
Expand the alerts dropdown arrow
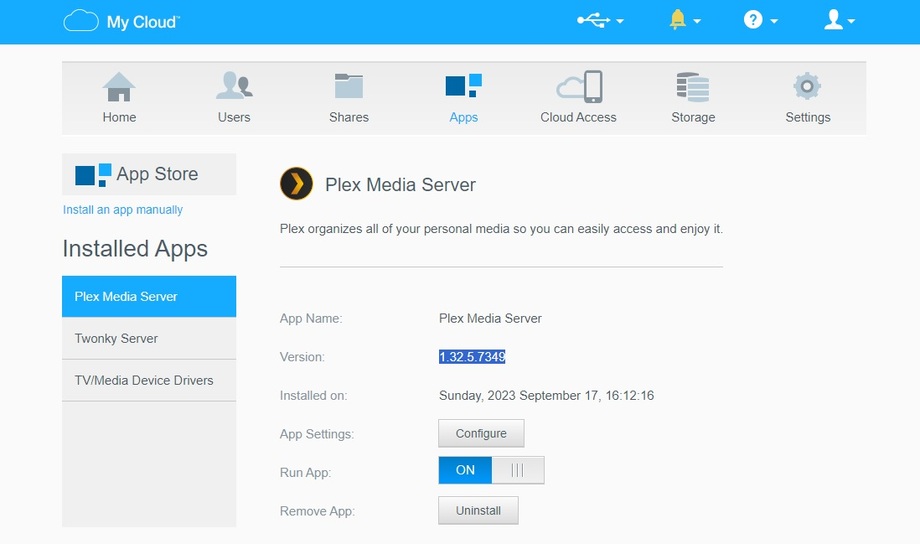[x=697, y=21]
